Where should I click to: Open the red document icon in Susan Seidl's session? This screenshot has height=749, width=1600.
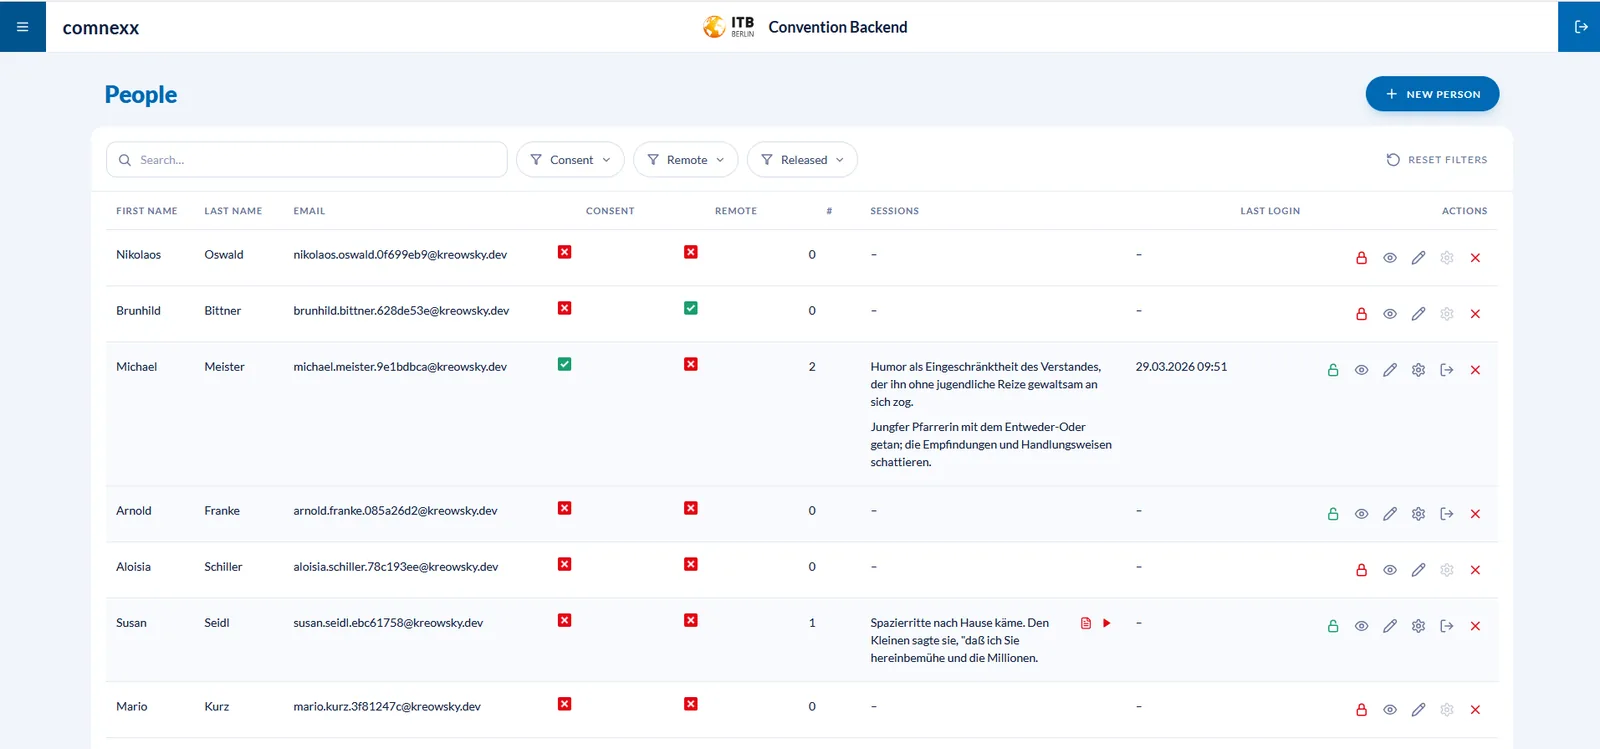pos(1086,623)
